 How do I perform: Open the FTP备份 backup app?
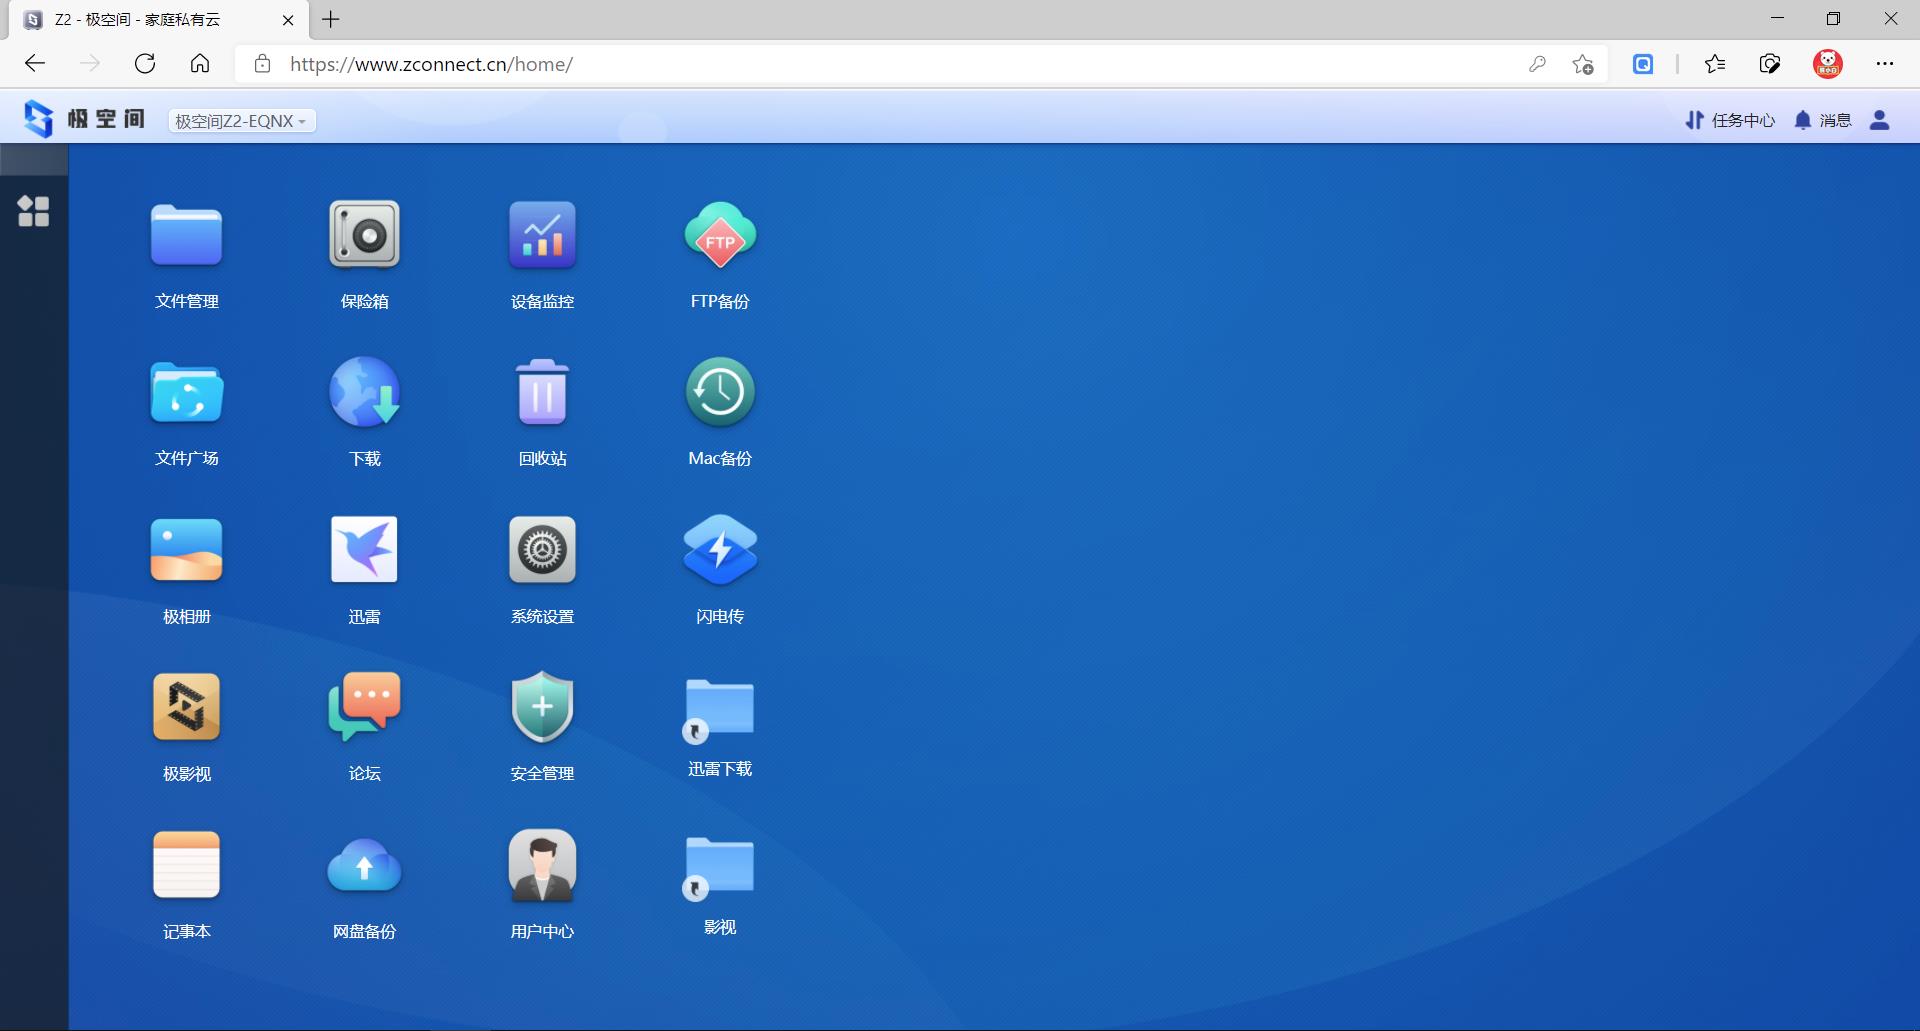(x=720, y=236)
